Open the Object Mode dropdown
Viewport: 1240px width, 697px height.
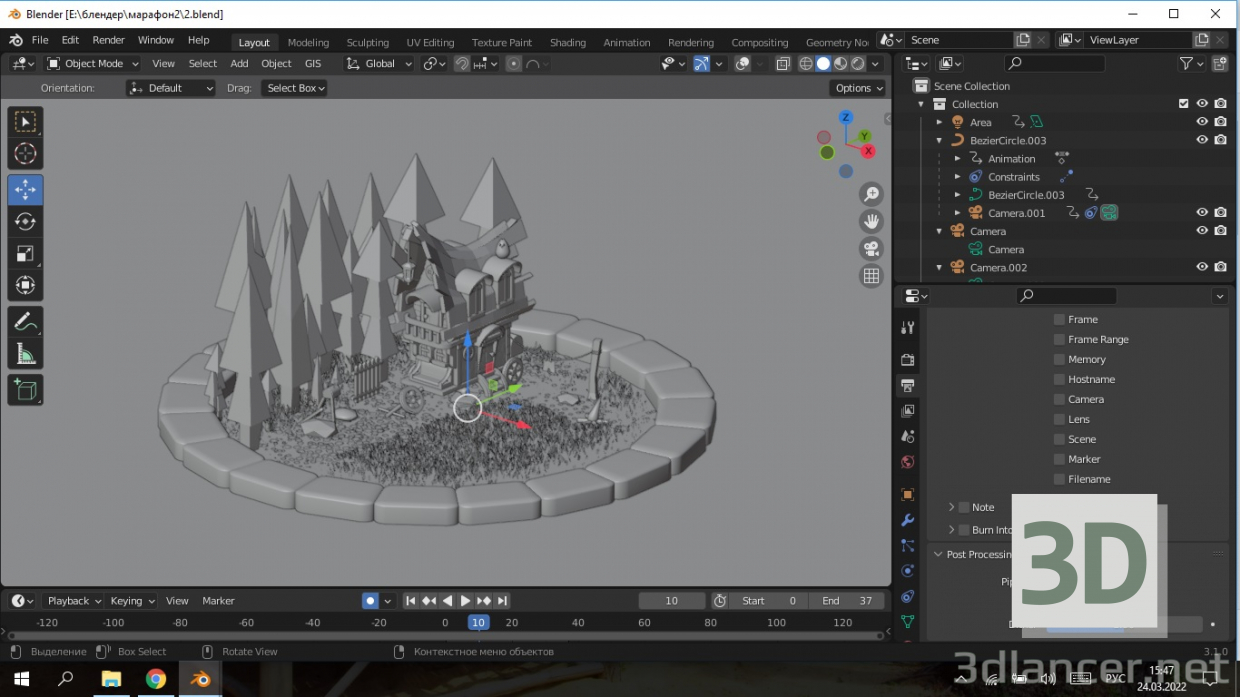click(x=92, y=63)
